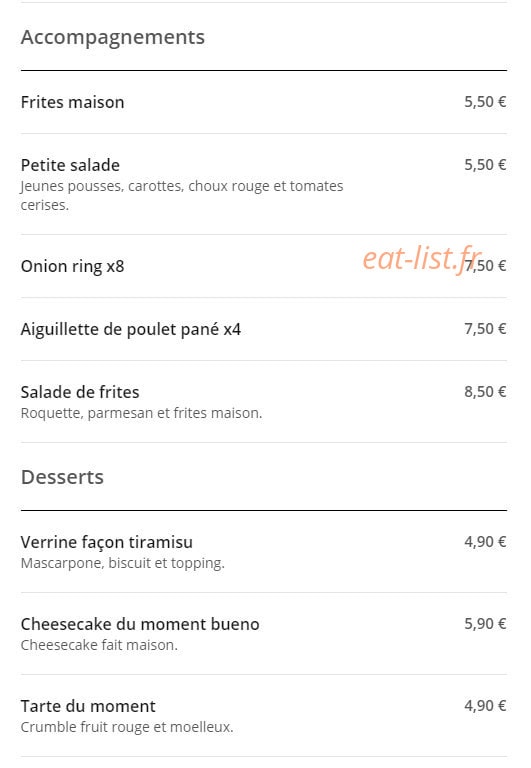Click the 7,50 € price of Aiguillette de poulet
This screenshot has width=531, height=768.
click(x=485, y=329)
